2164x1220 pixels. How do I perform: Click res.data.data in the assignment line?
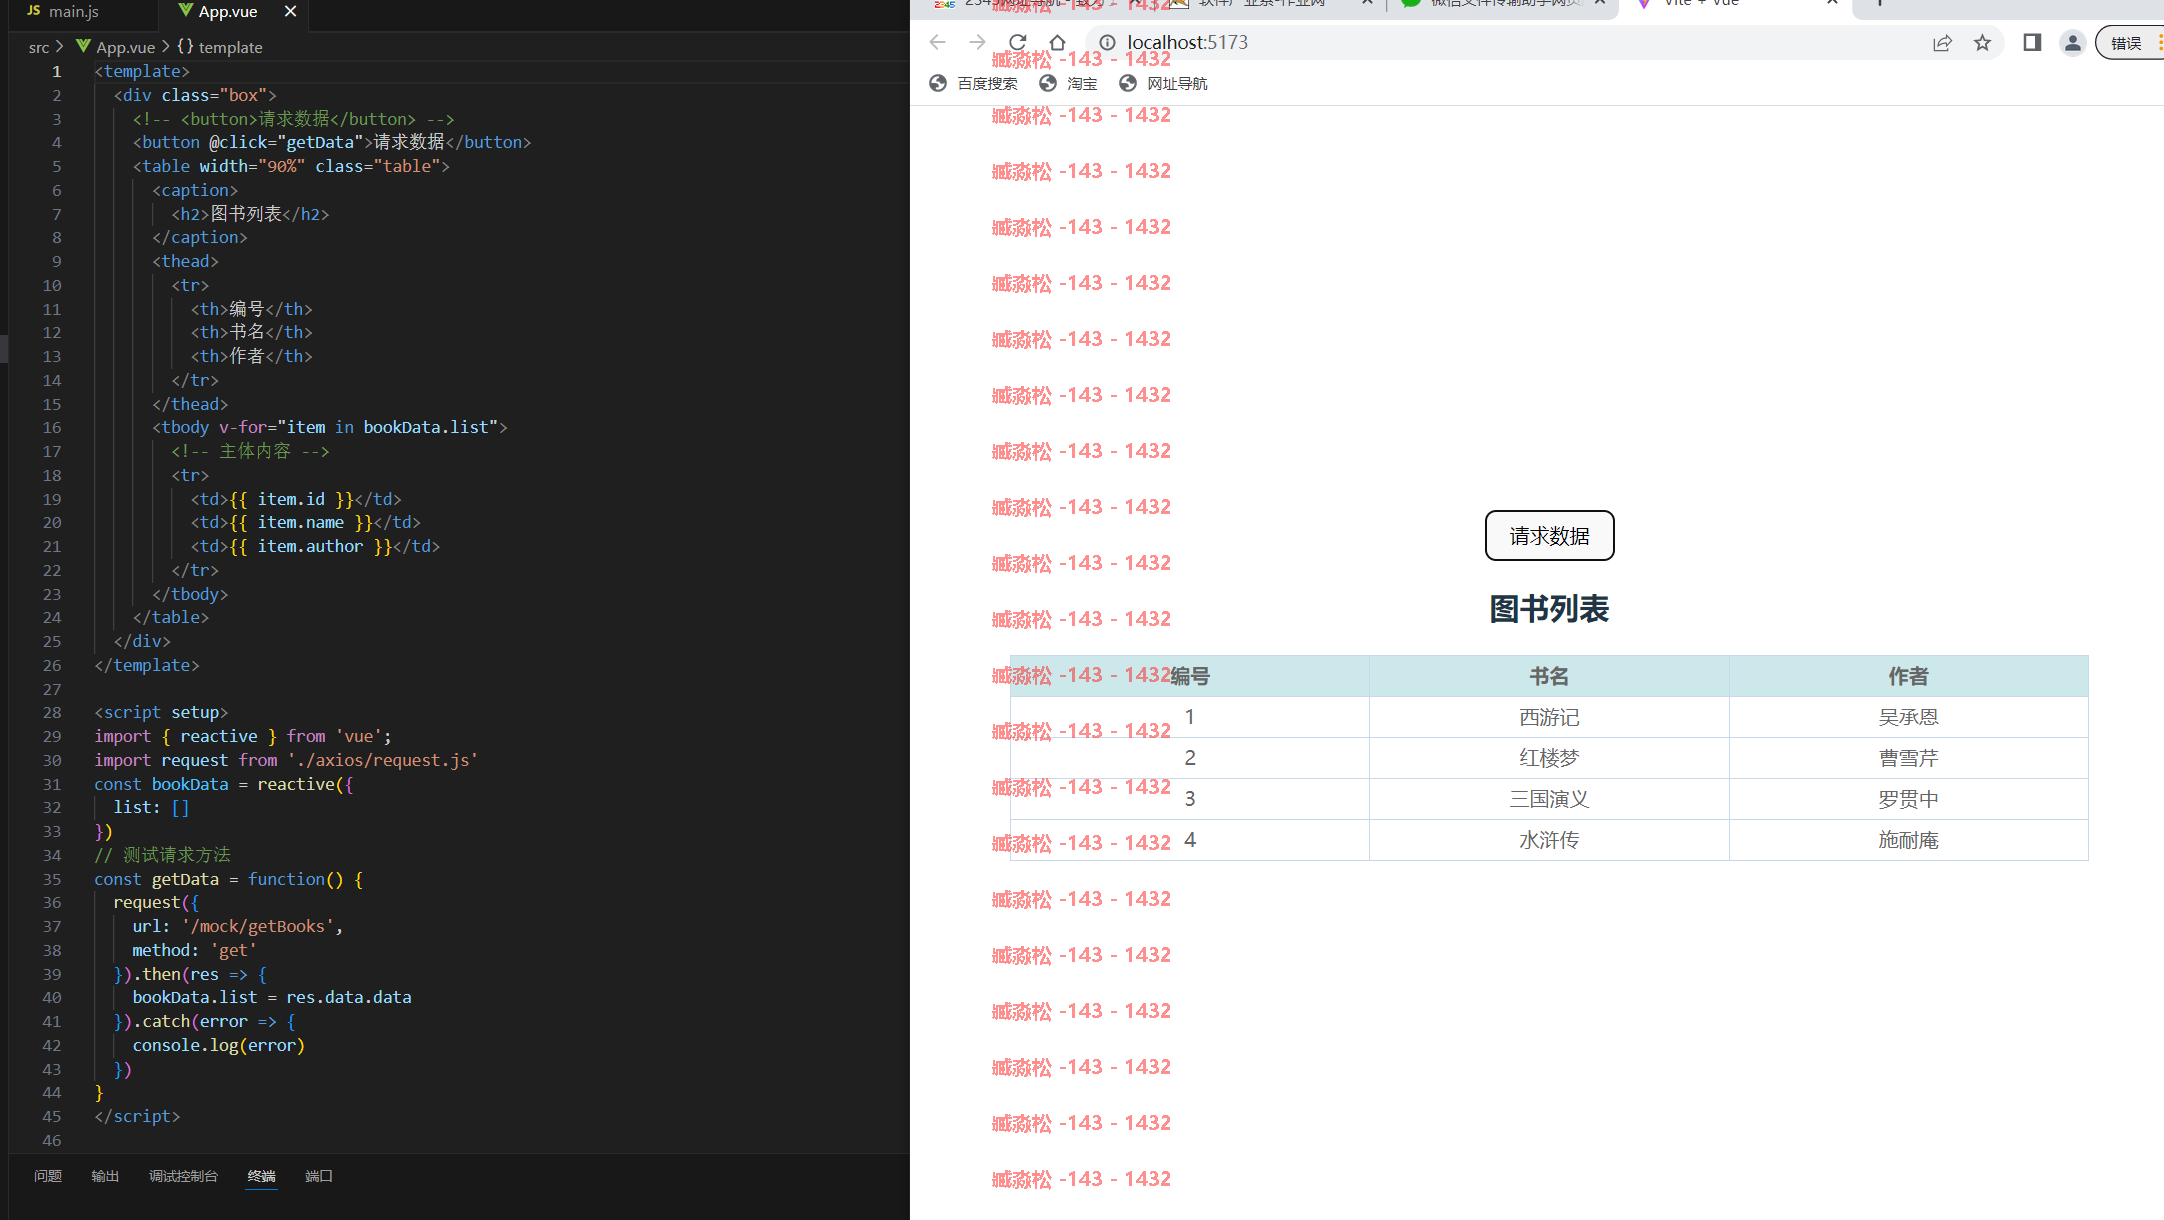[x=349, y=997]
